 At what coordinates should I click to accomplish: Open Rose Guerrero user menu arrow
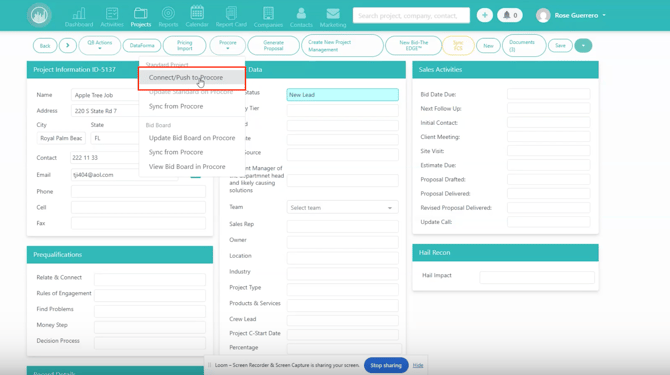604,15
